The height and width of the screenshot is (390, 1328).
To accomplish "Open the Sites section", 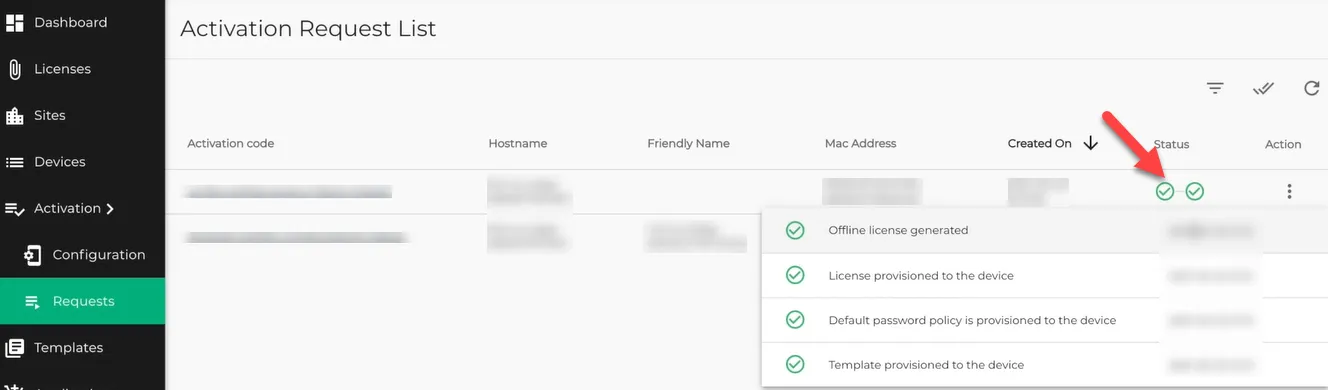I will click(x=82, y=115).
